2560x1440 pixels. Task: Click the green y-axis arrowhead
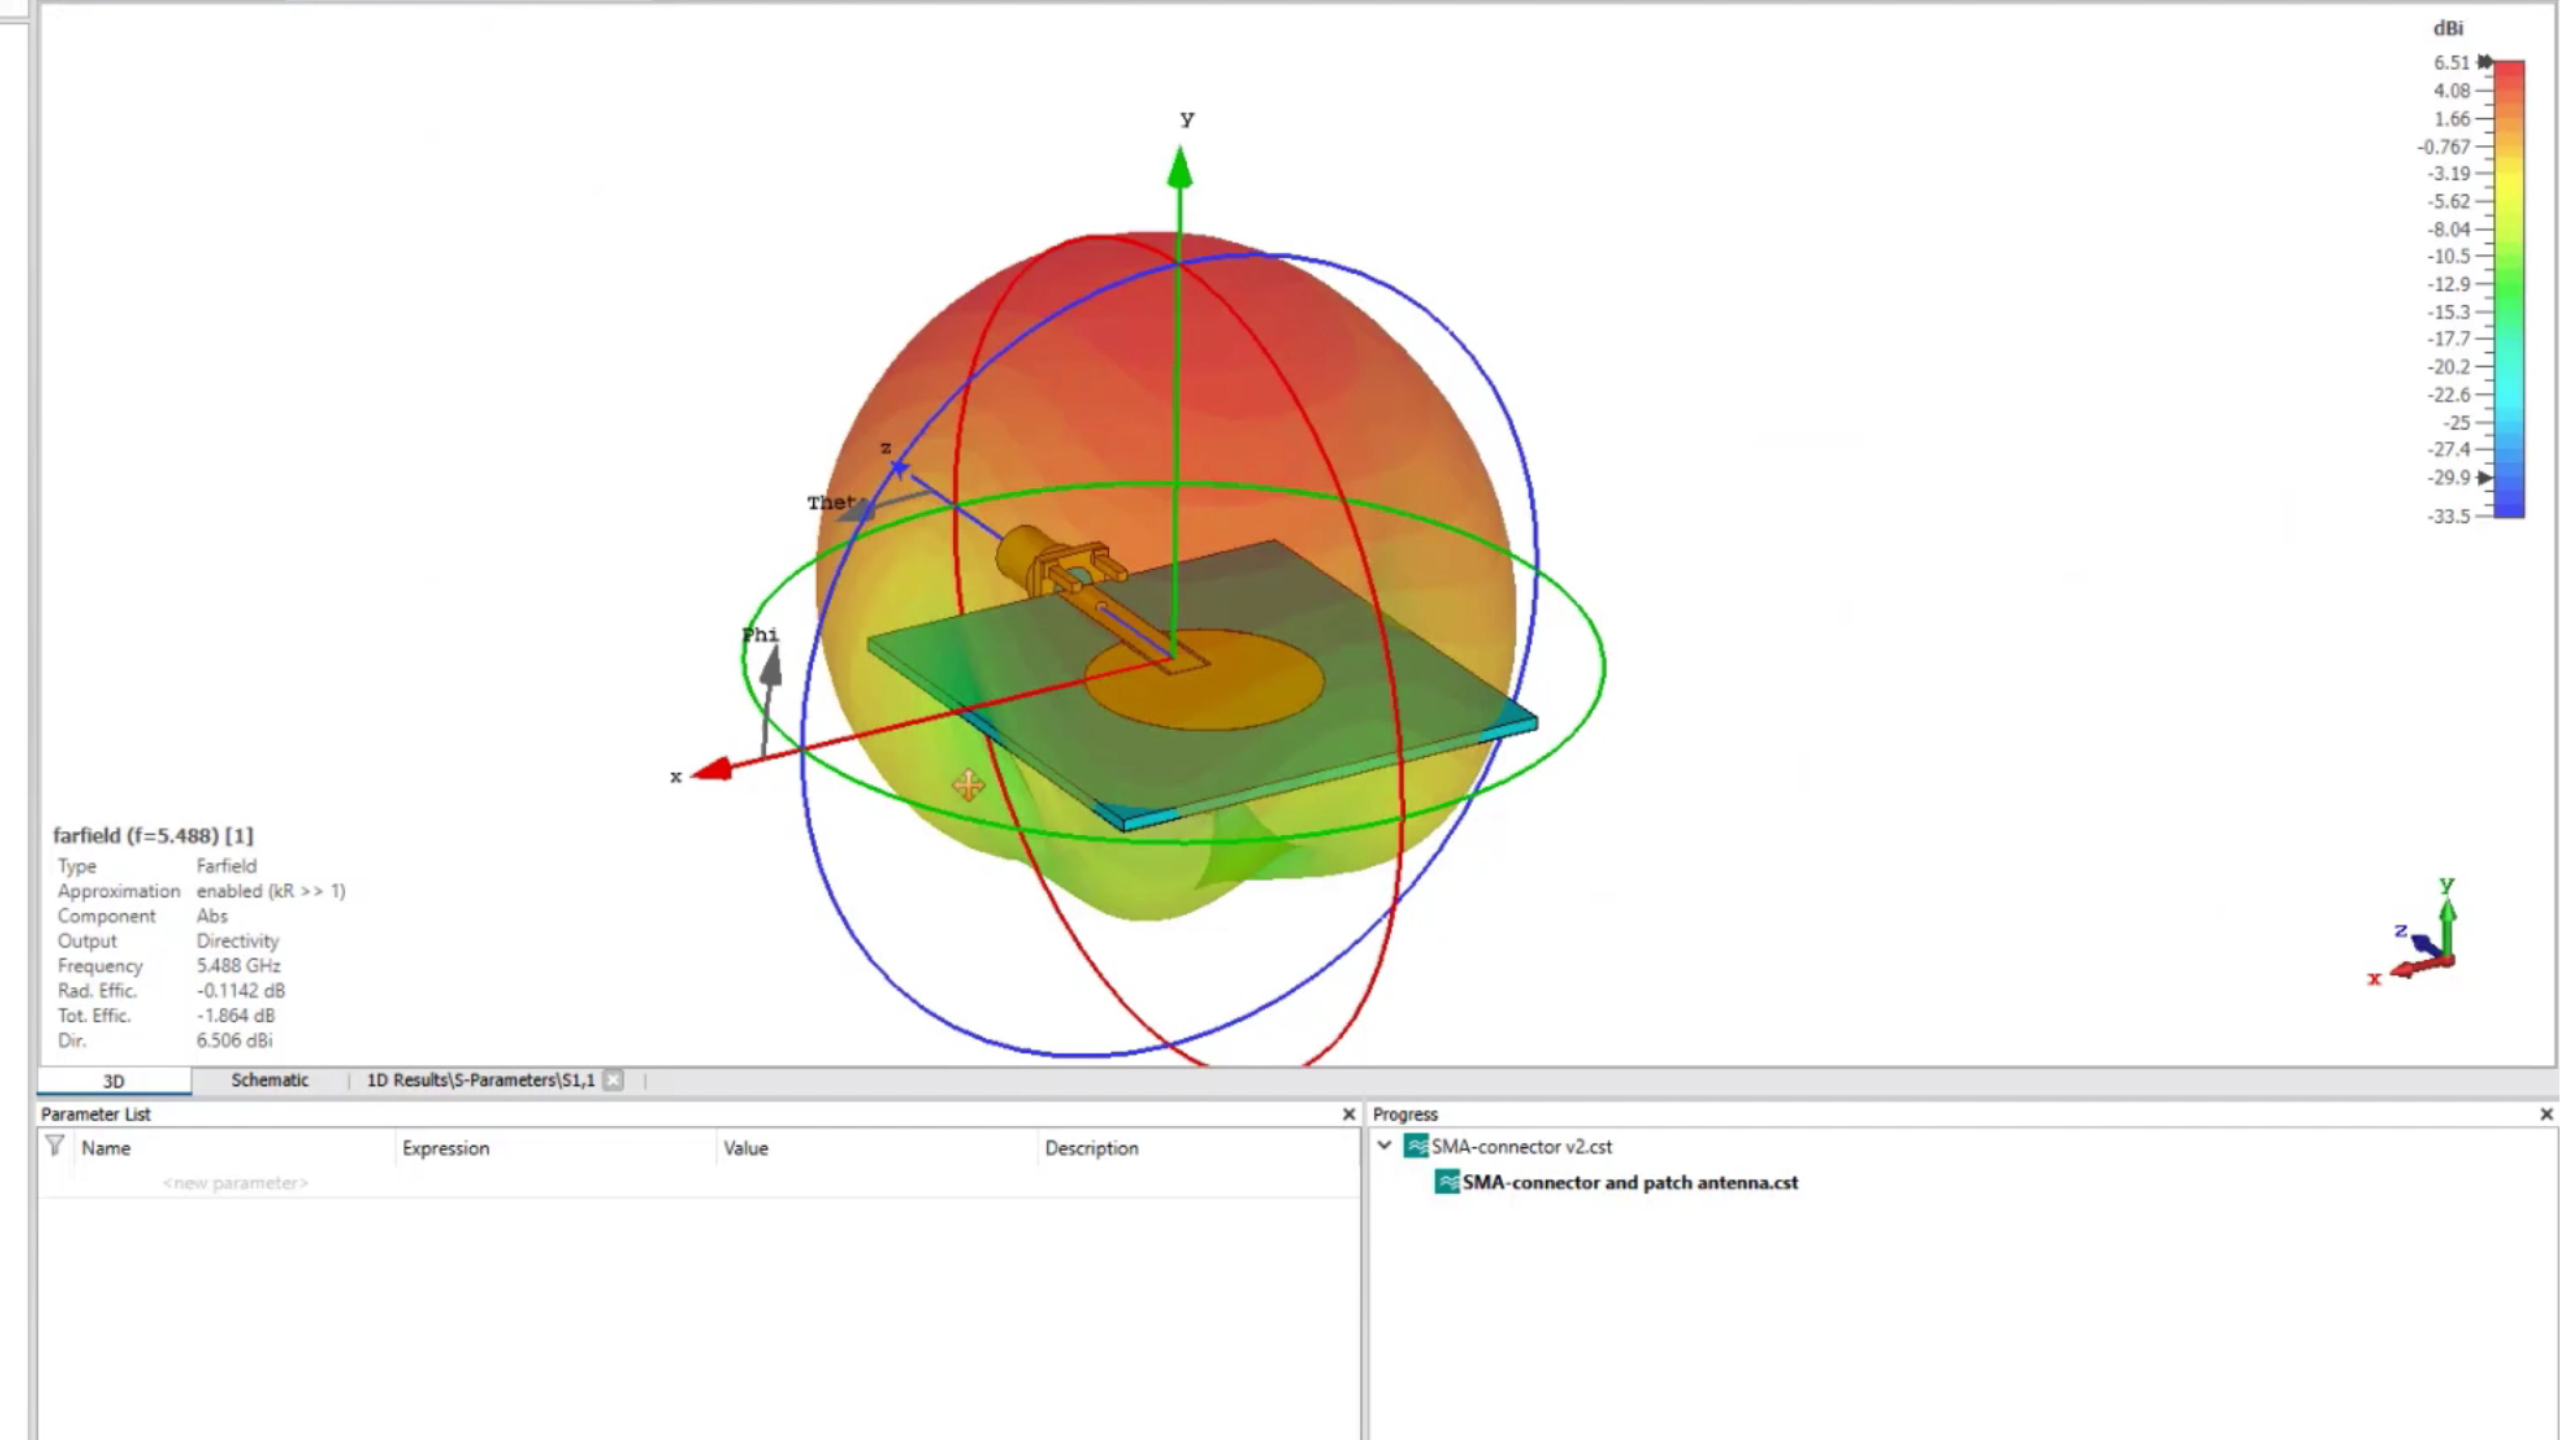tap(1180, 167)
